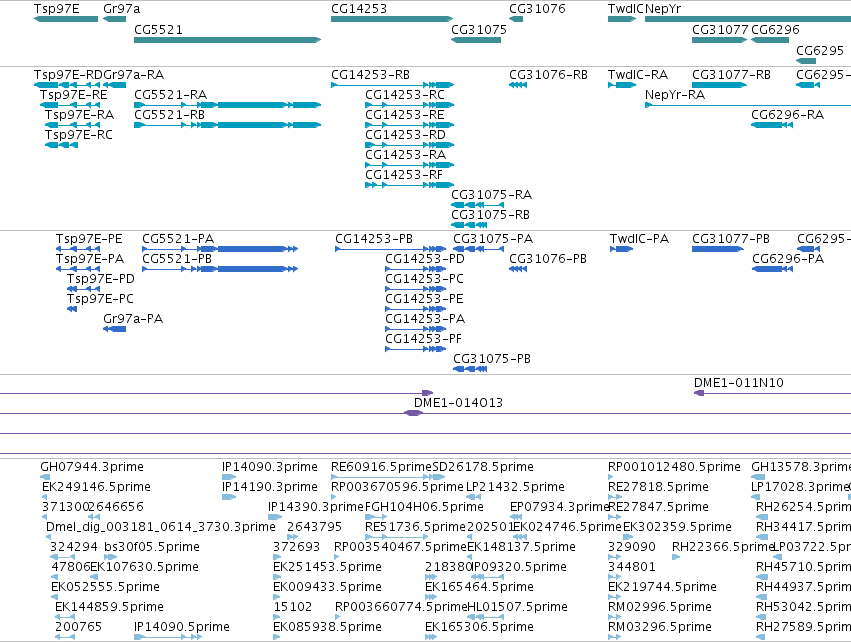851x642 pixels.
Task: Click EST RE60916.5prime
Action: [382, 467]
